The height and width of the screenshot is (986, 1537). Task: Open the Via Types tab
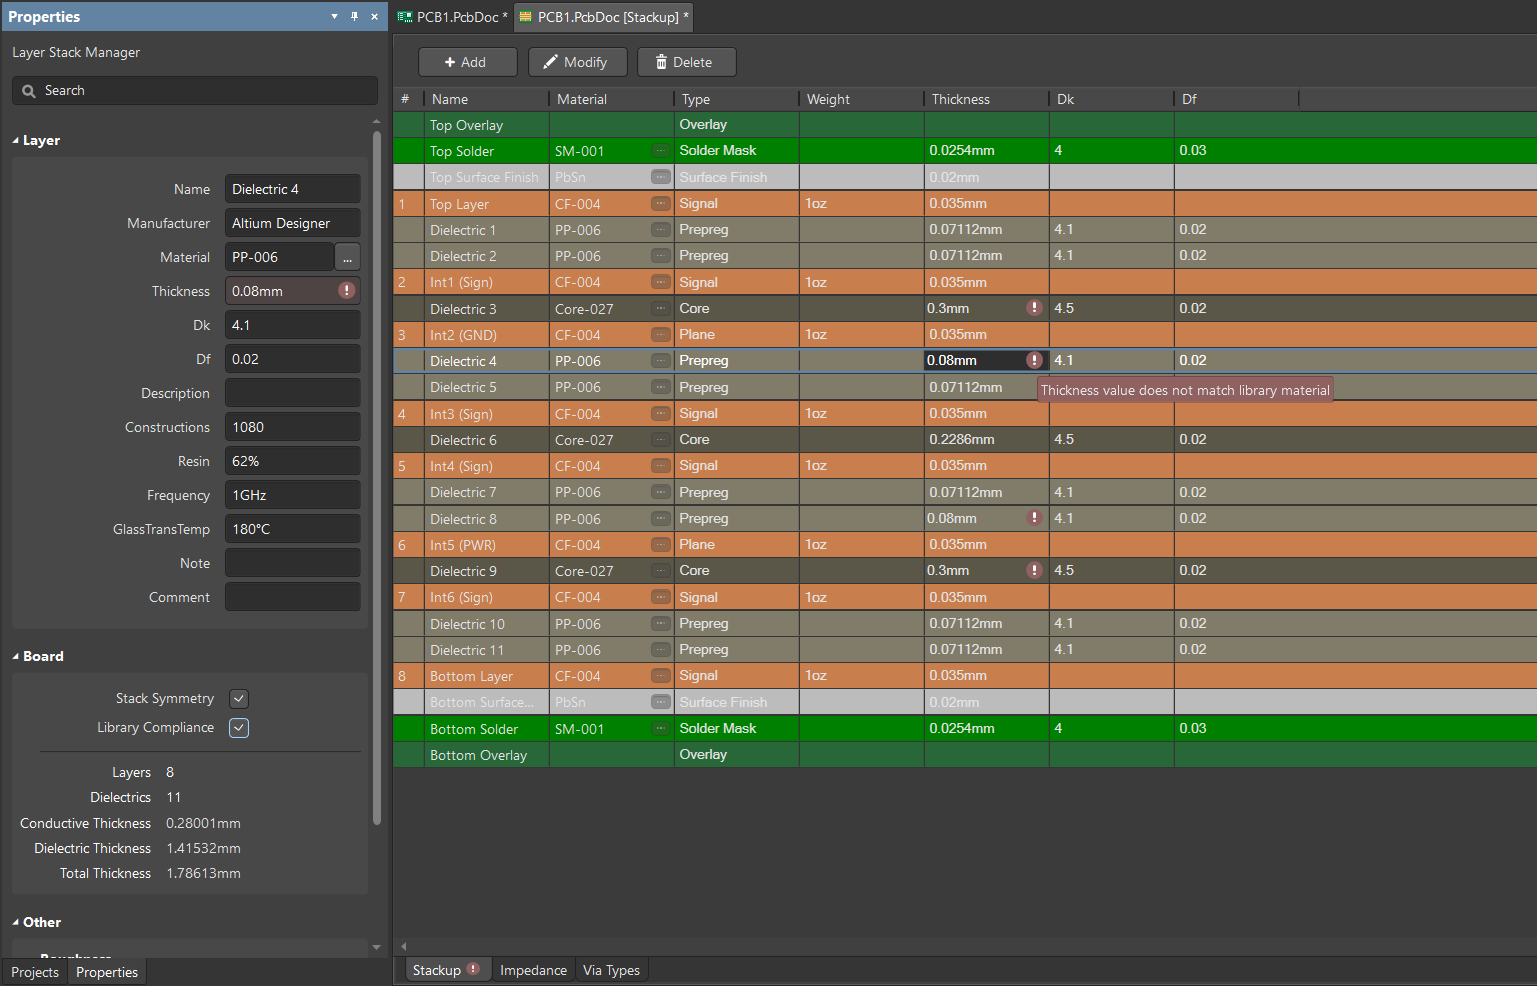point(611,969)
